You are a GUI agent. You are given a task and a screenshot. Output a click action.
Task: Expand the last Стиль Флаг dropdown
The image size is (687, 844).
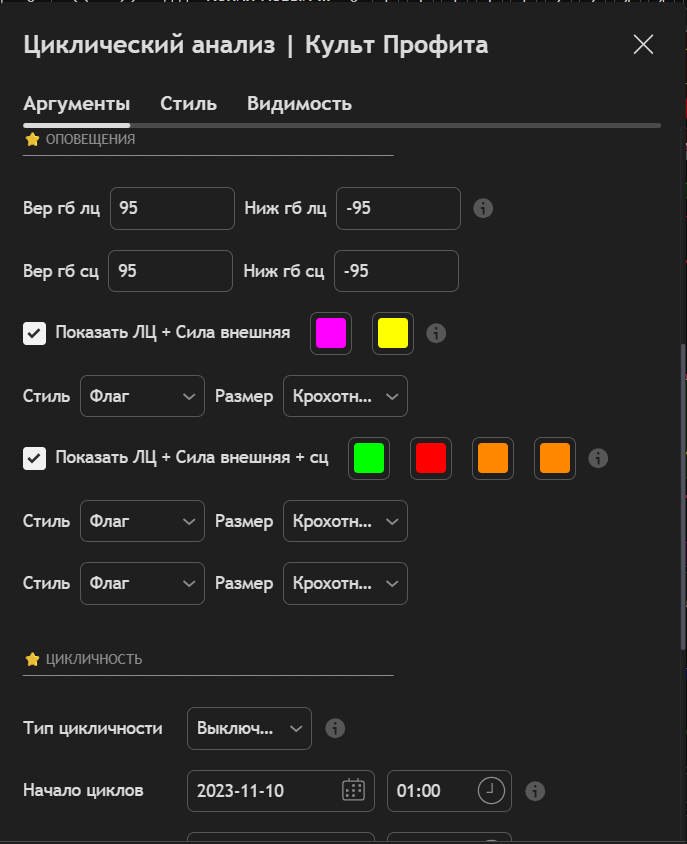(x=142, y=583)
